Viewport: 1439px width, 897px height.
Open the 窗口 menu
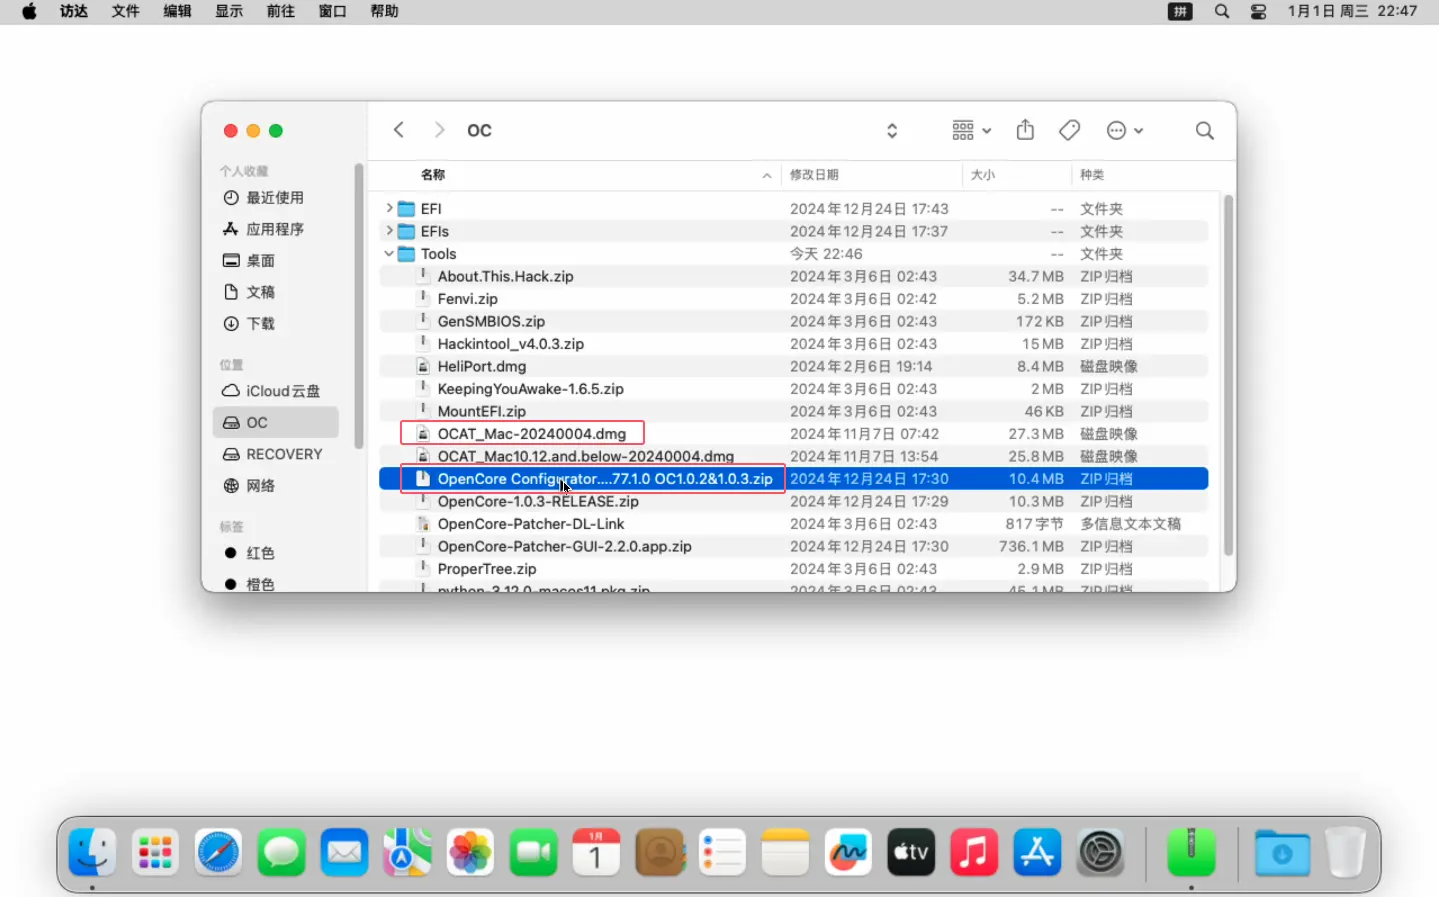(x=332, y=12)
